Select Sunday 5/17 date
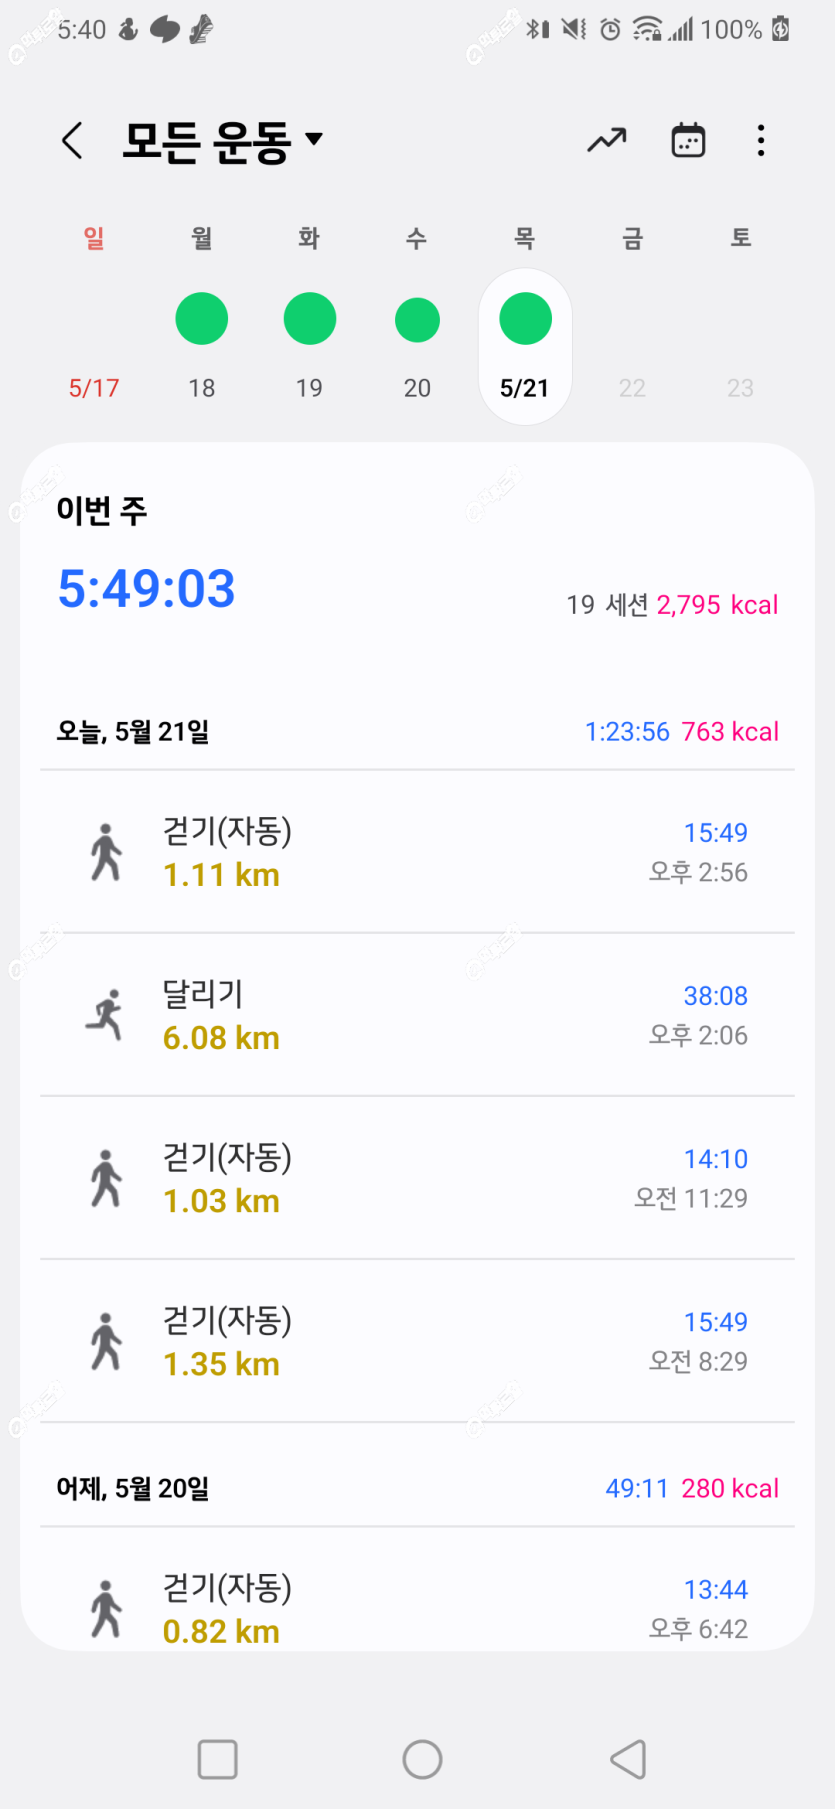This screenshot has width=835, height=1809. (x=94, y=388)
